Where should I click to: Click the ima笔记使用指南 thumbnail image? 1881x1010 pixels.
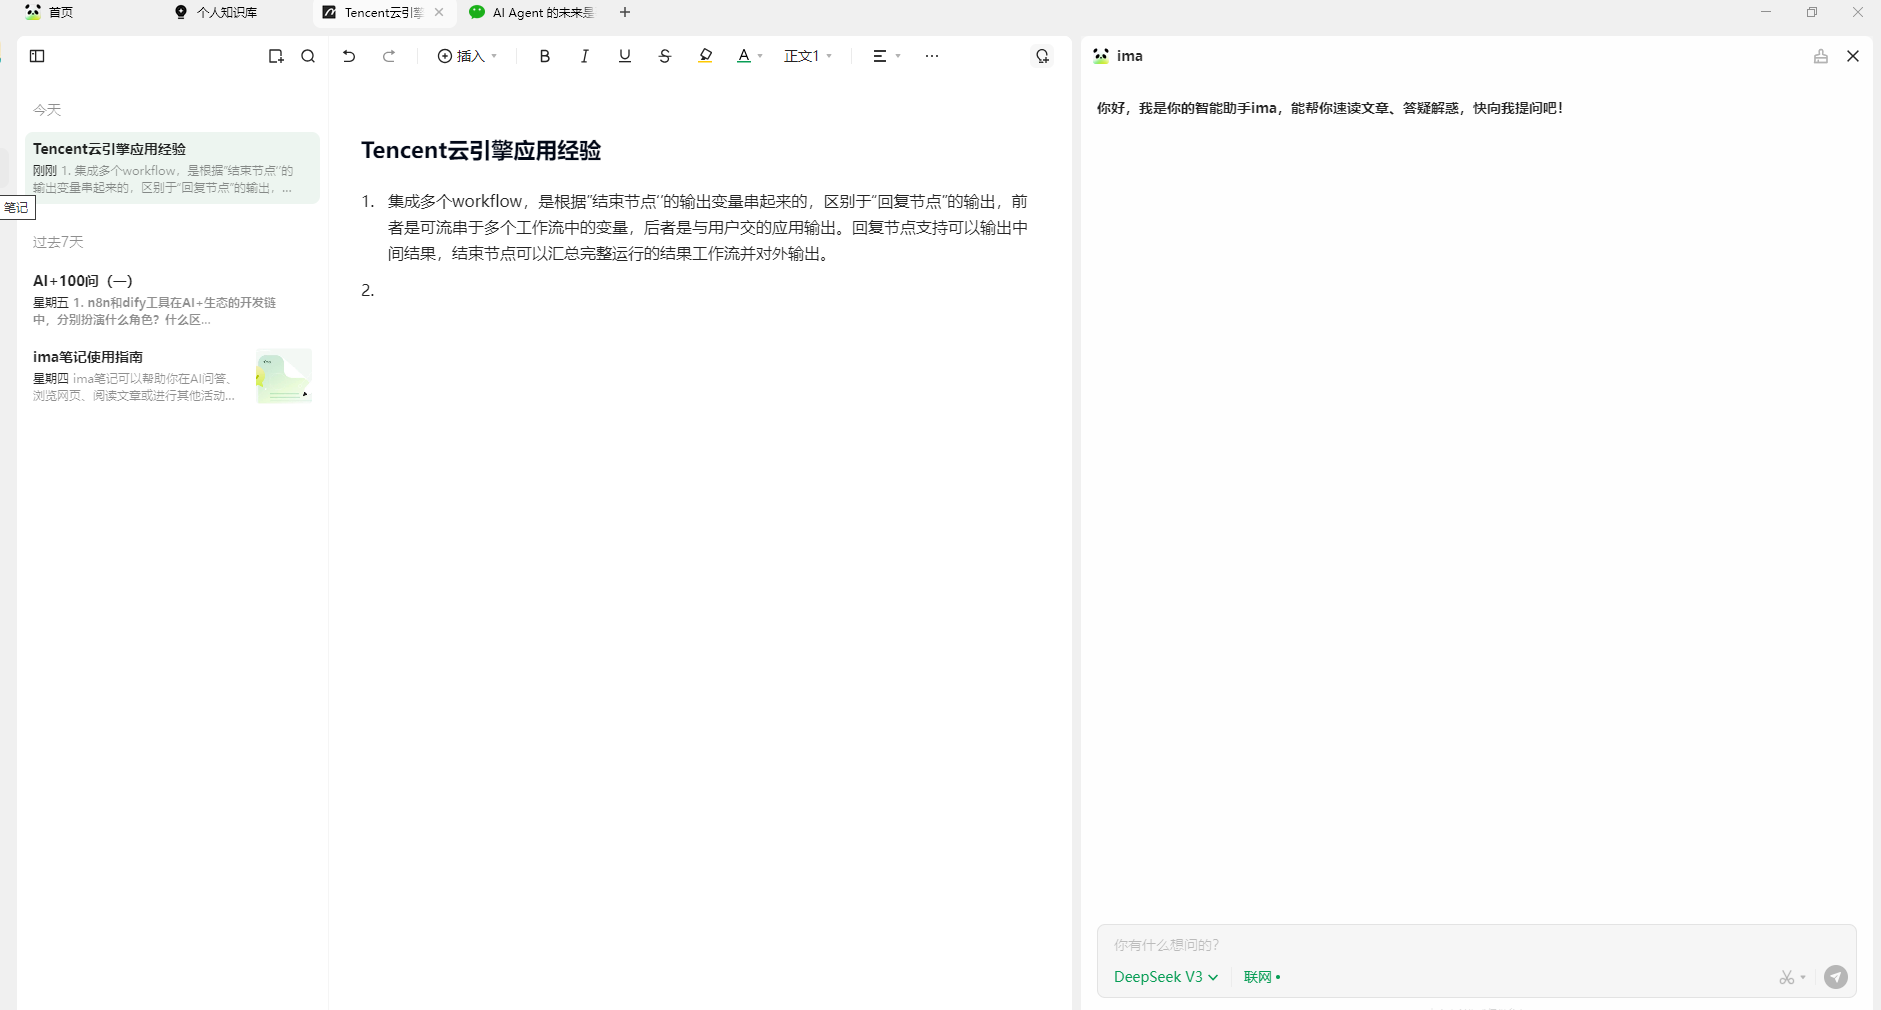coord(284,376)
